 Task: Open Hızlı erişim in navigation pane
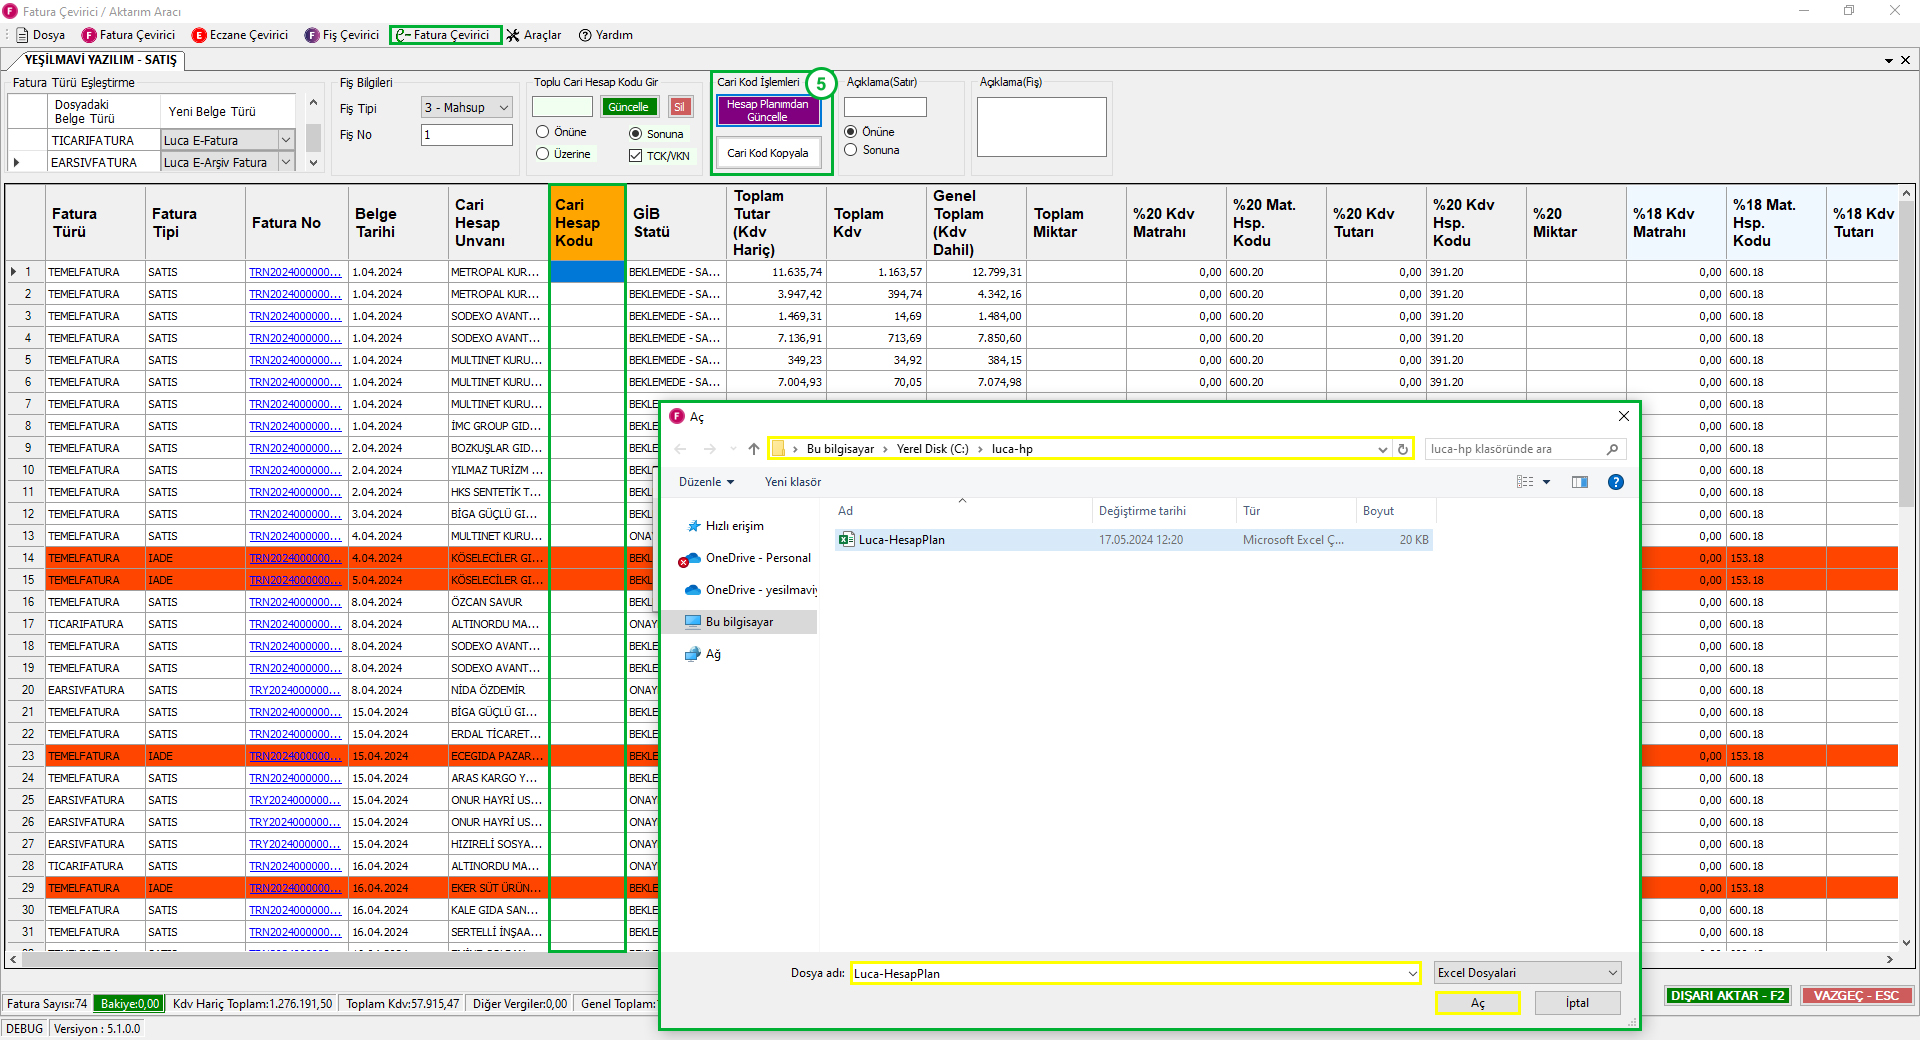(x=734, y=526)
